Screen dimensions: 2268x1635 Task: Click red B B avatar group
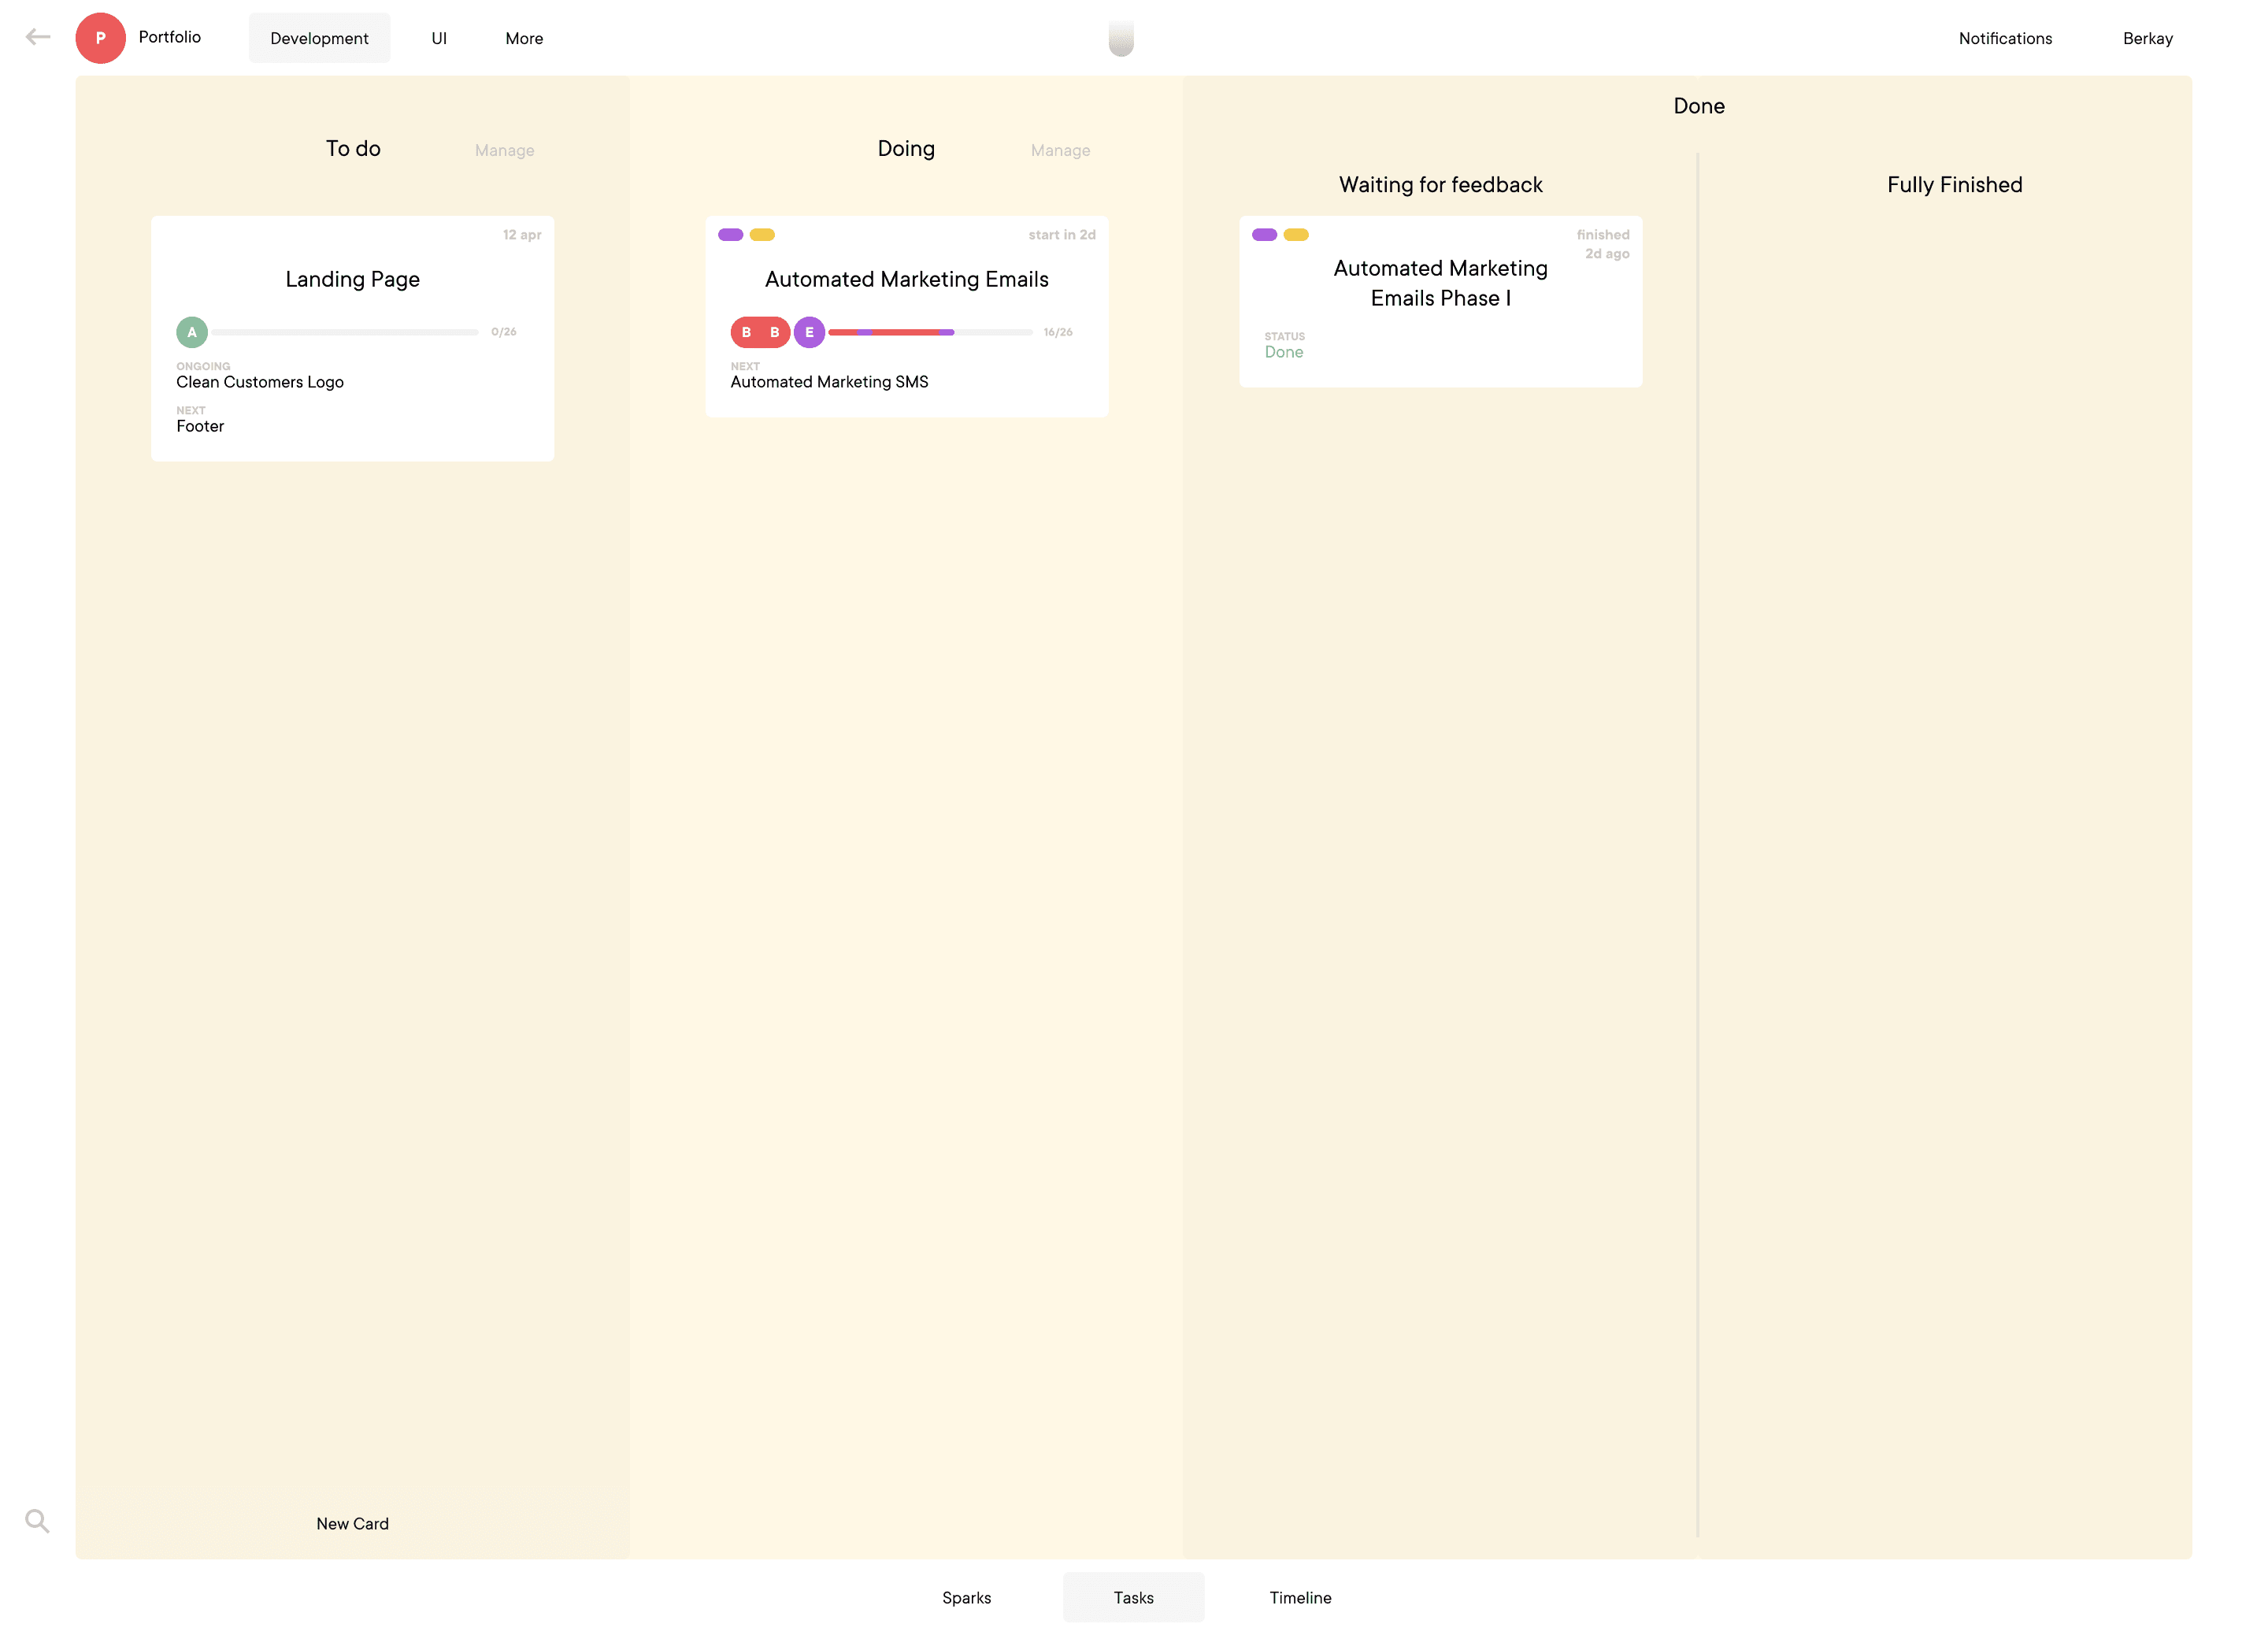click(760, 332)
